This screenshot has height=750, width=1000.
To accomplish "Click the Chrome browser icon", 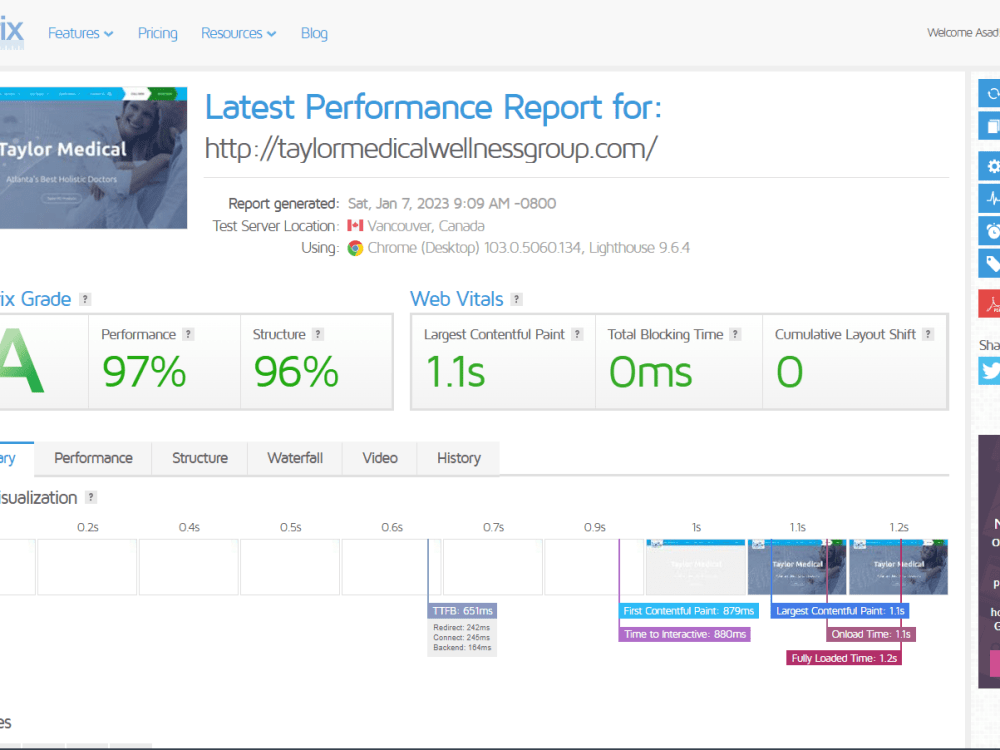I will point(355,248).
